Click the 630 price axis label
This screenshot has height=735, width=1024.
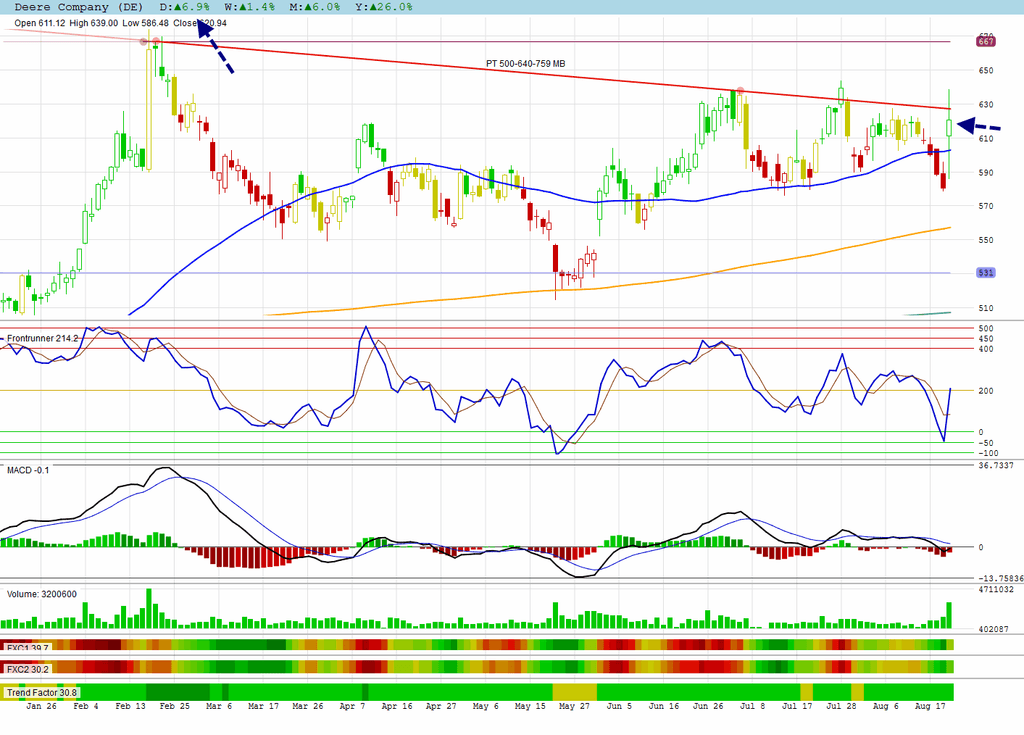coord(985,105)
